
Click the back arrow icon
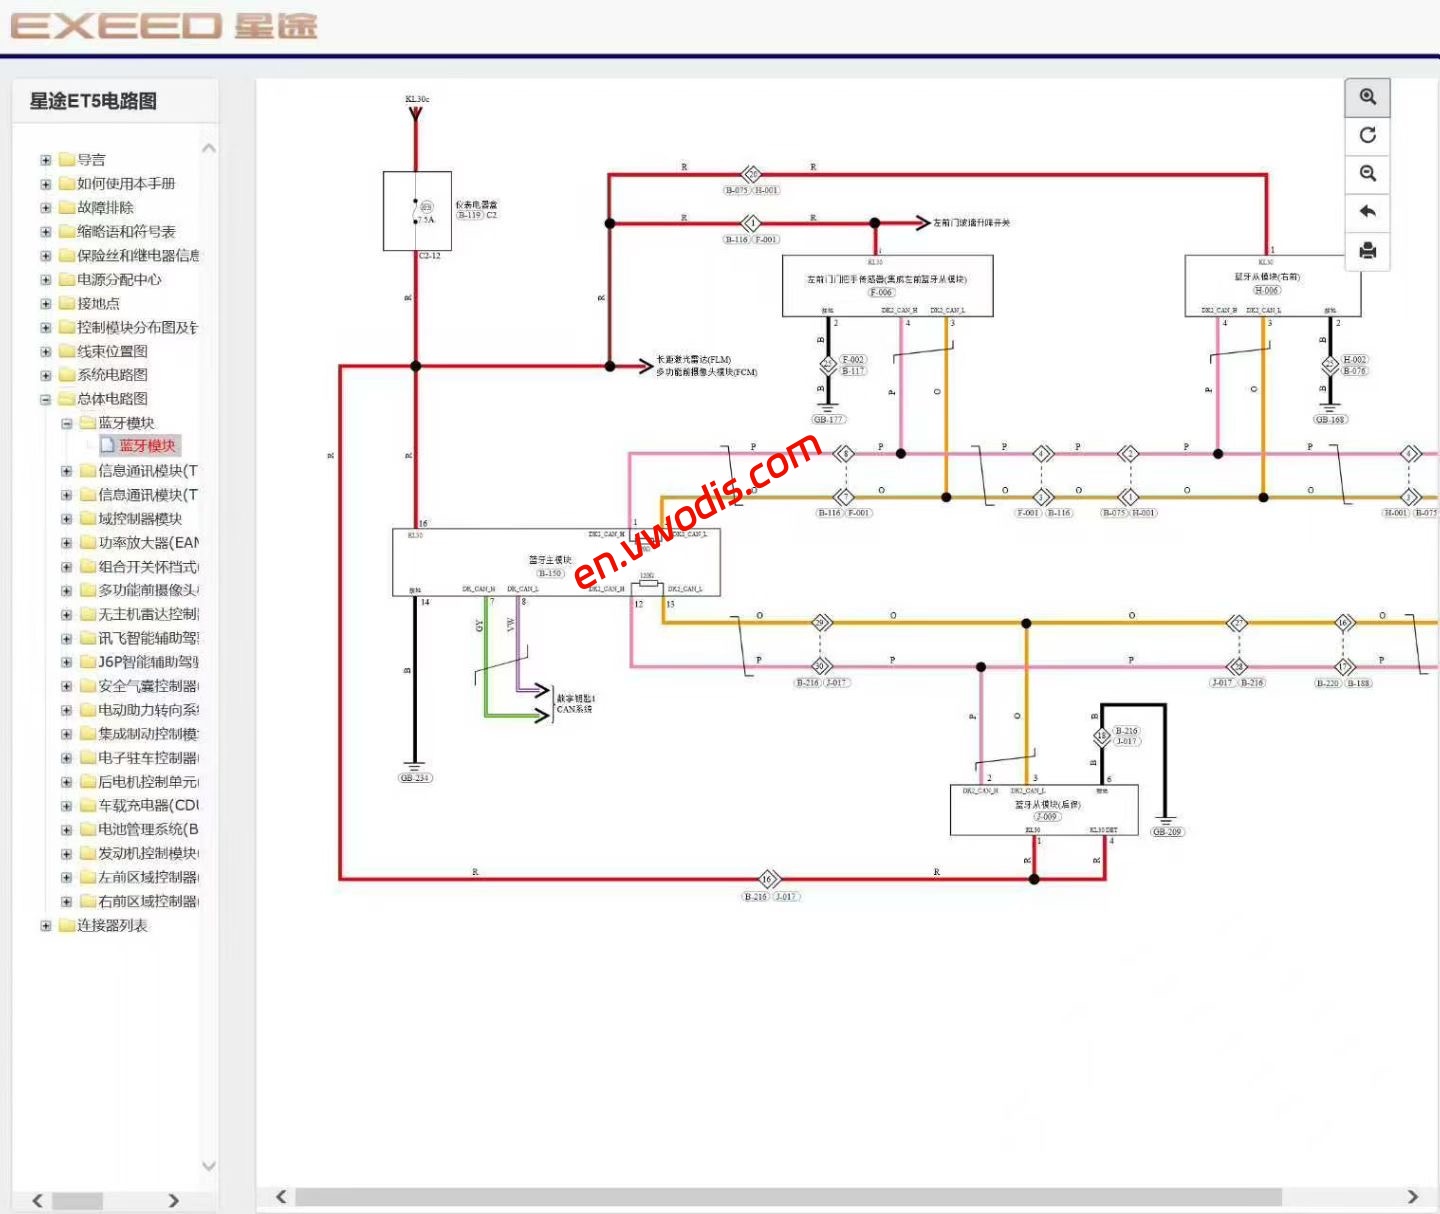click(x=1368, y=211)
